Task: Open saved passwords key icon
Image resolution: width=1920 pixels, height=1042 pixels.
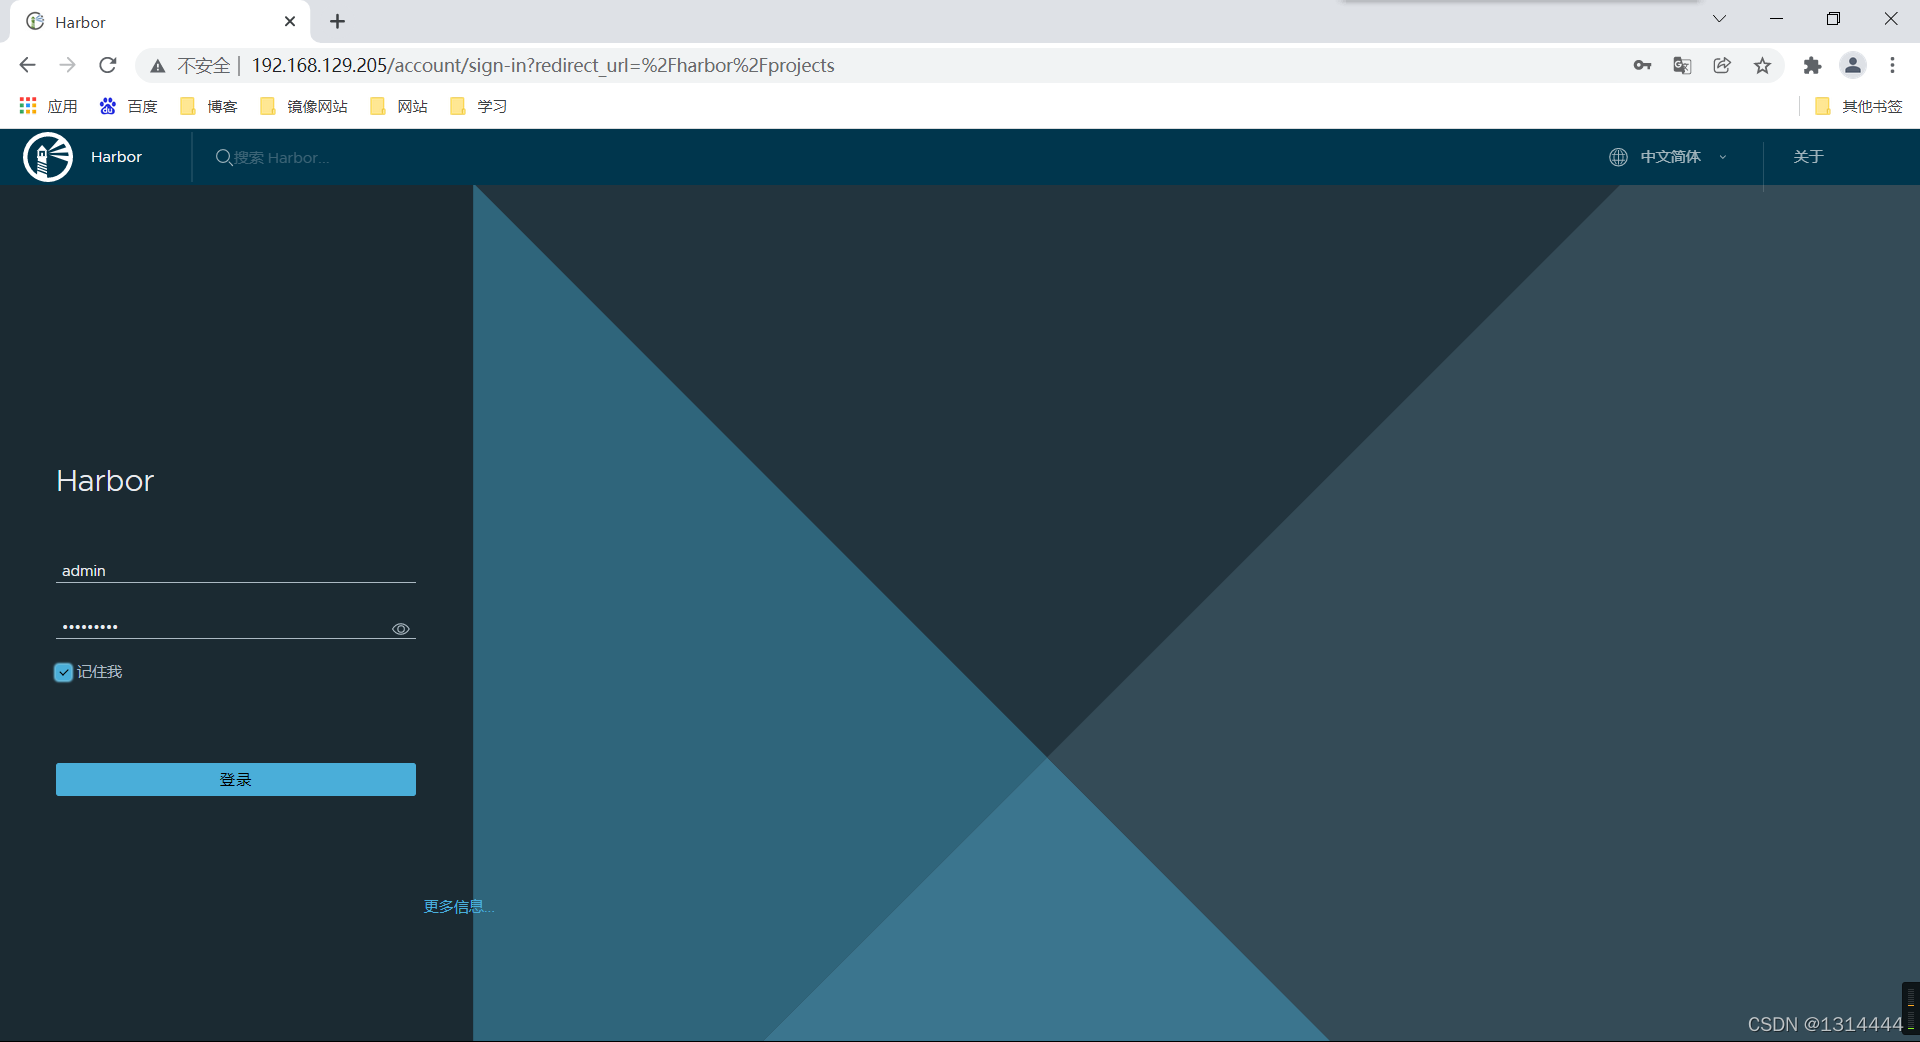Action: (1642, 65)
